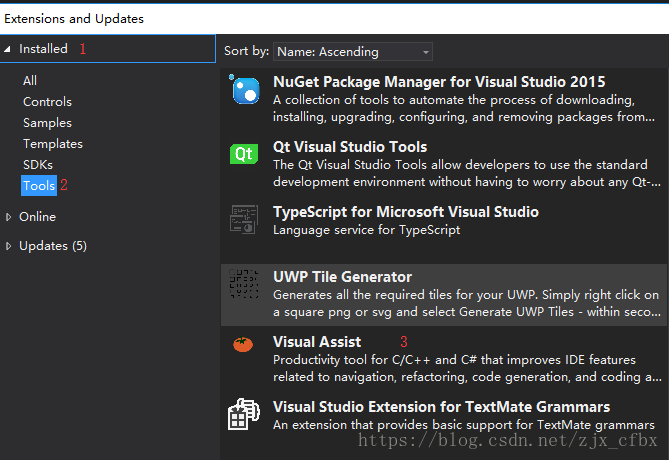Click the green Qt Visual Studio Tools icon
669x460 pixels.
point(244,154)
